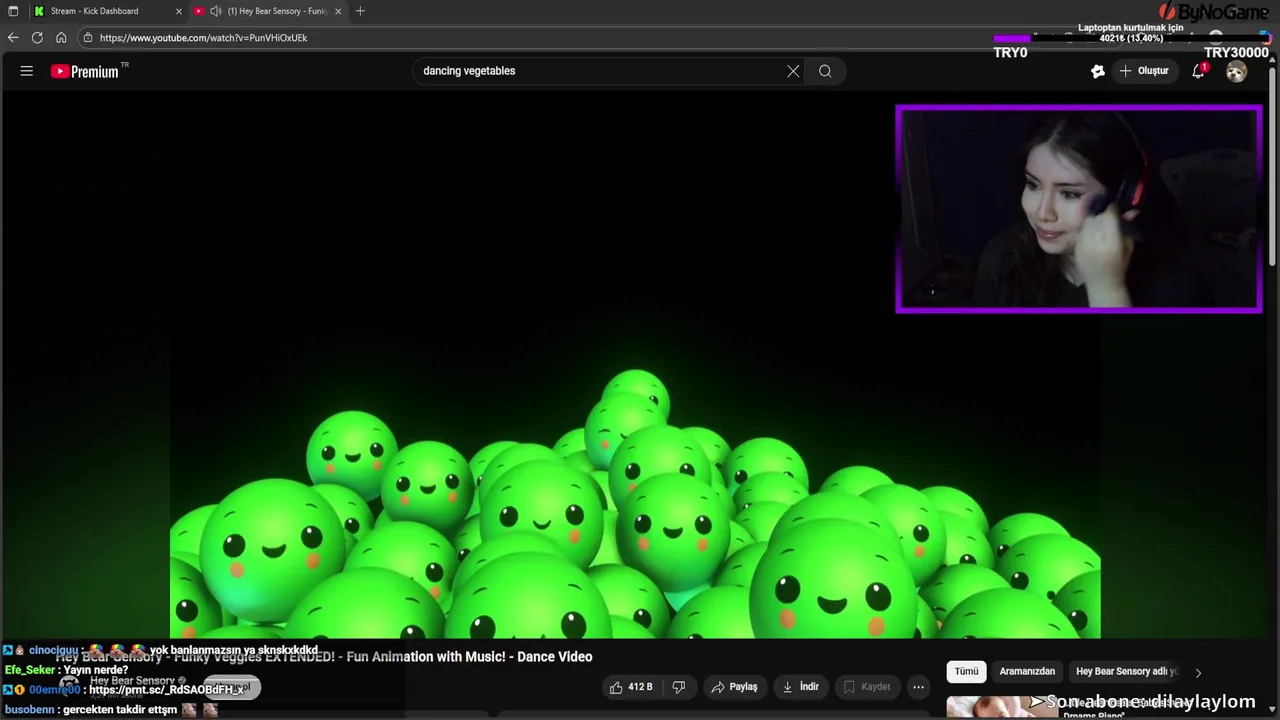Select chat username busobenn
The height and width of the screenshot is (720, 1280).
pos(30,710)
